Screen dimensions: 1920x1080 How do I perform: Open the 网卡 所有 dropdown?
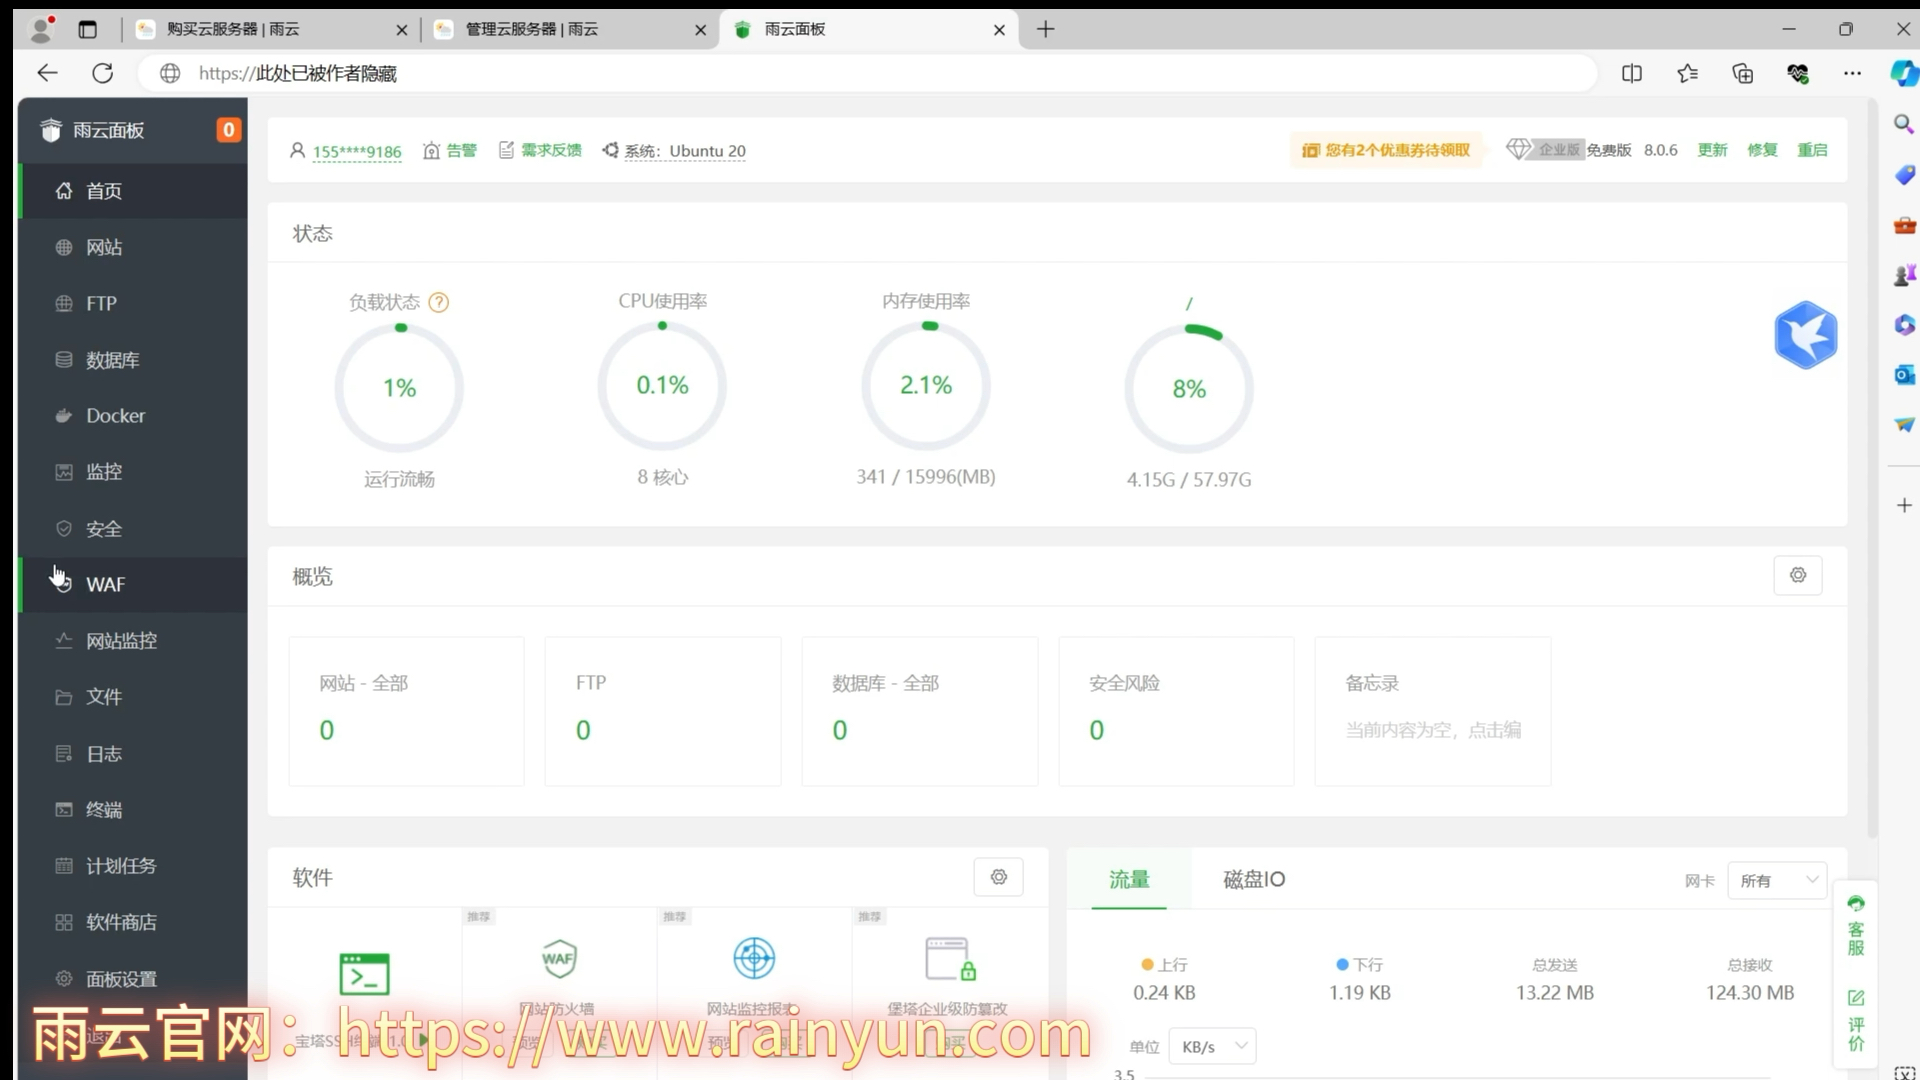[1778, 880]
